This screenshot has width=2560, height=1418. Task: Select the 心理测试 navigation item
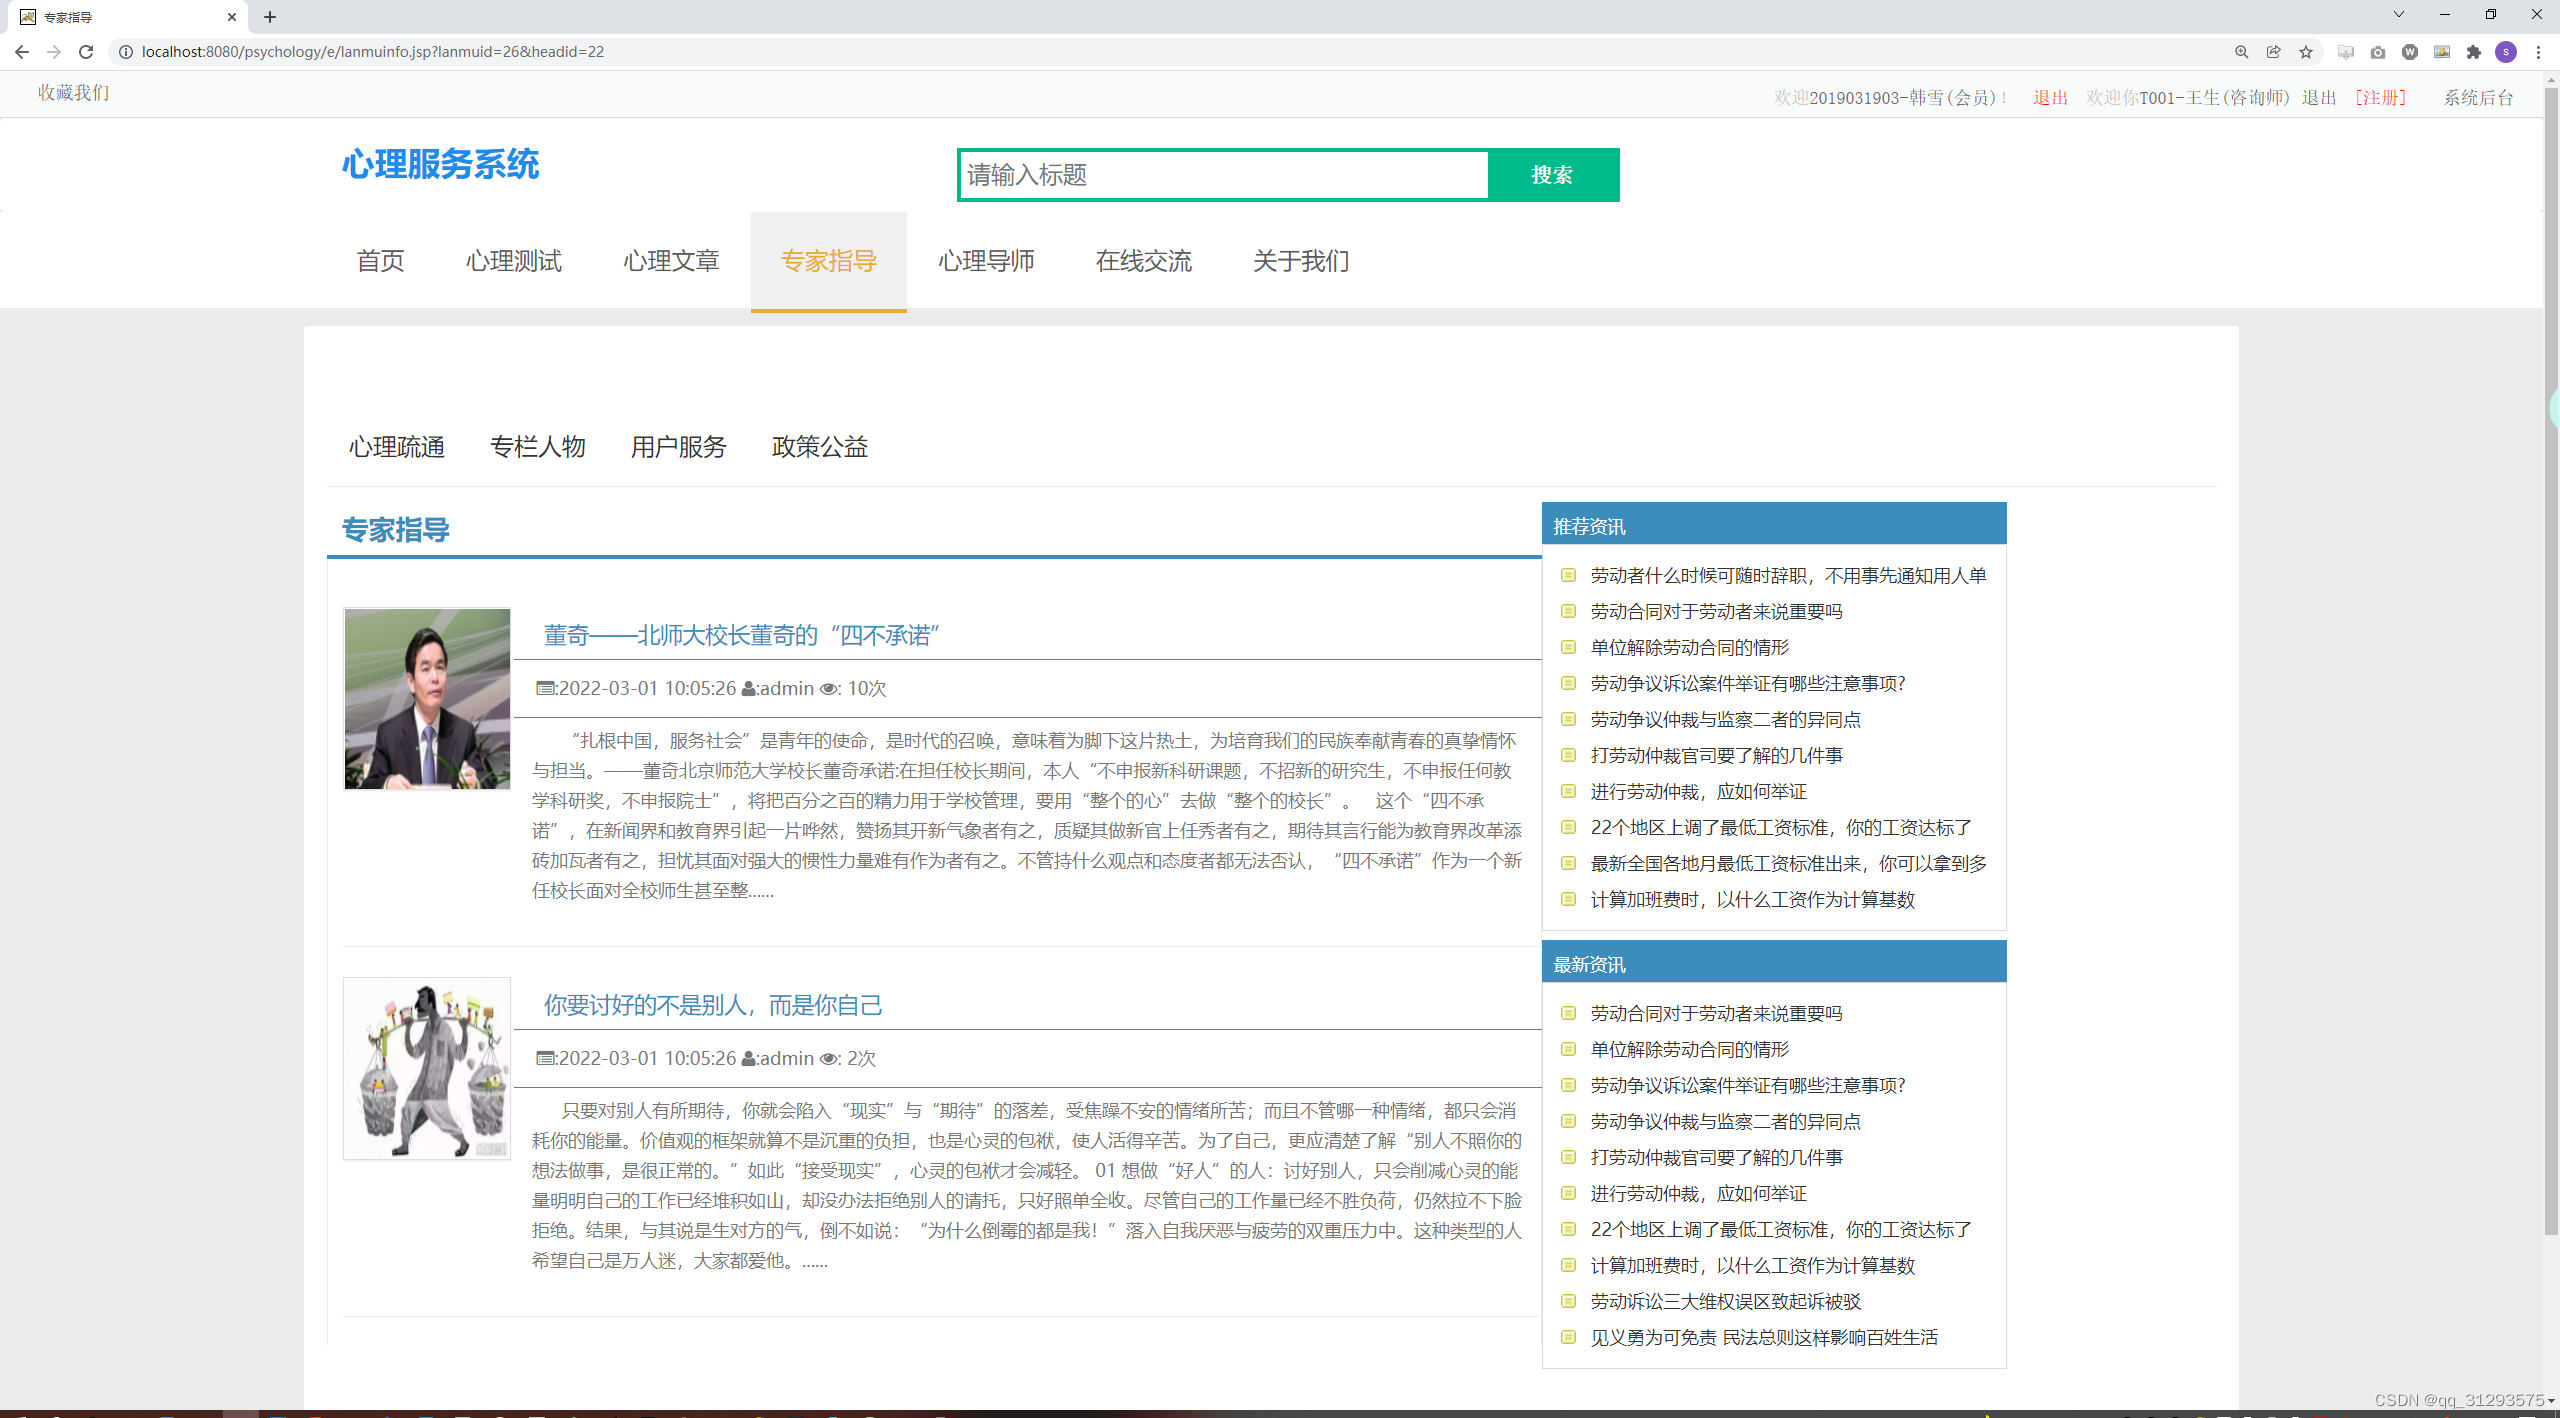[514, 261]
